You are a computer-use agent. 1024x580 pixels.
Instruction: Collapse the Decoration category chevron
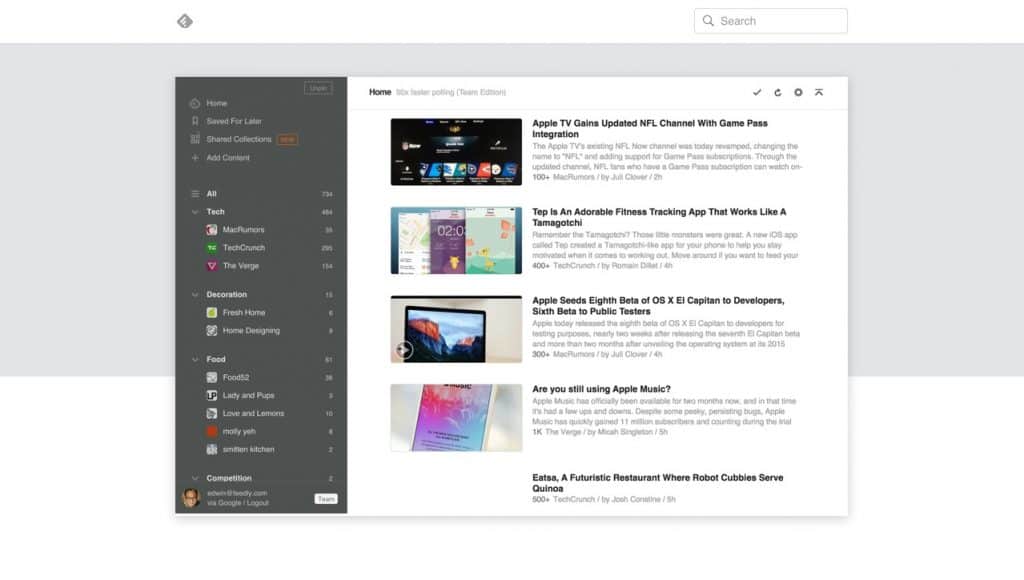195,295
